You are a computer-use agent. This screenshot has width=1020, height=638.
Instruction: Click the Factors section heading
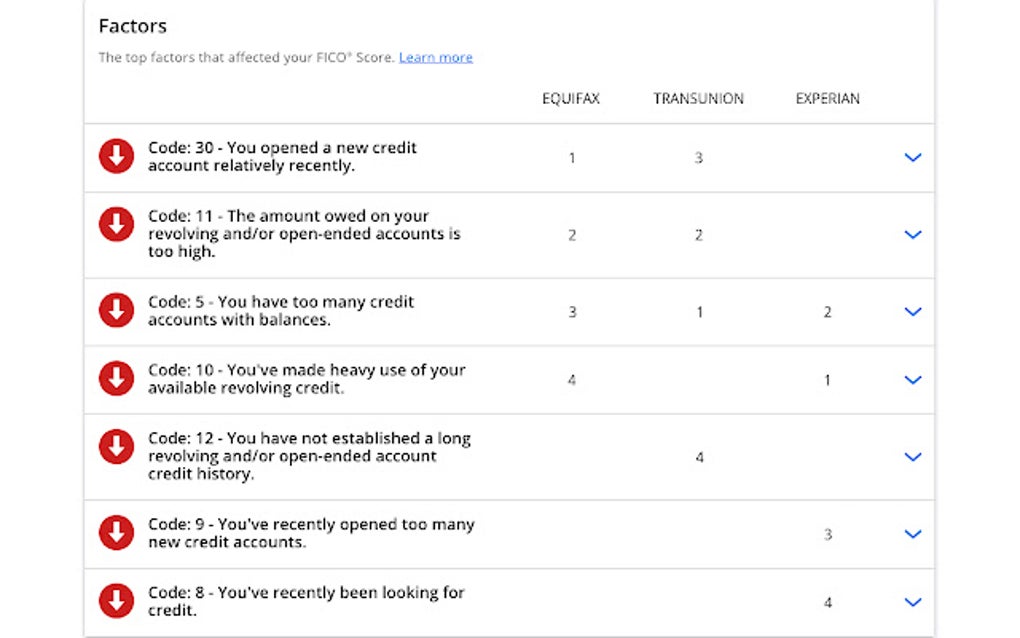133,26
